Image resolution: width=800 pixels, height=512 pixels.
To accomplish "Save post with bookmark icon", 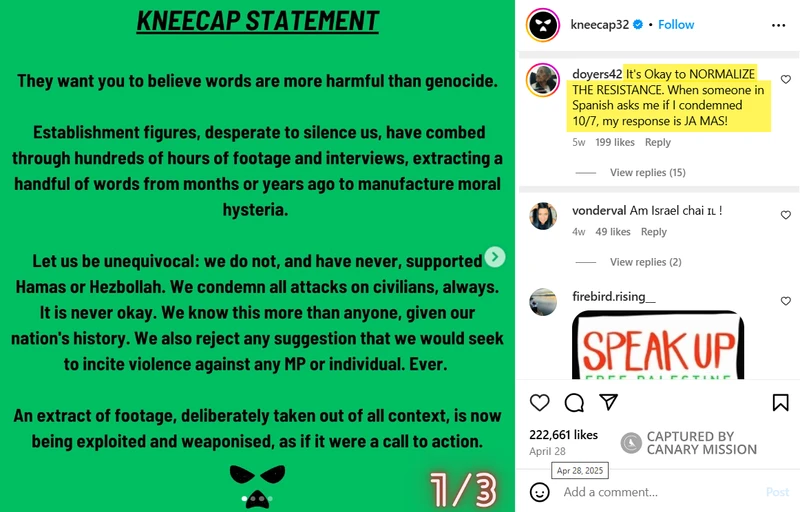I will coord(780,403).
